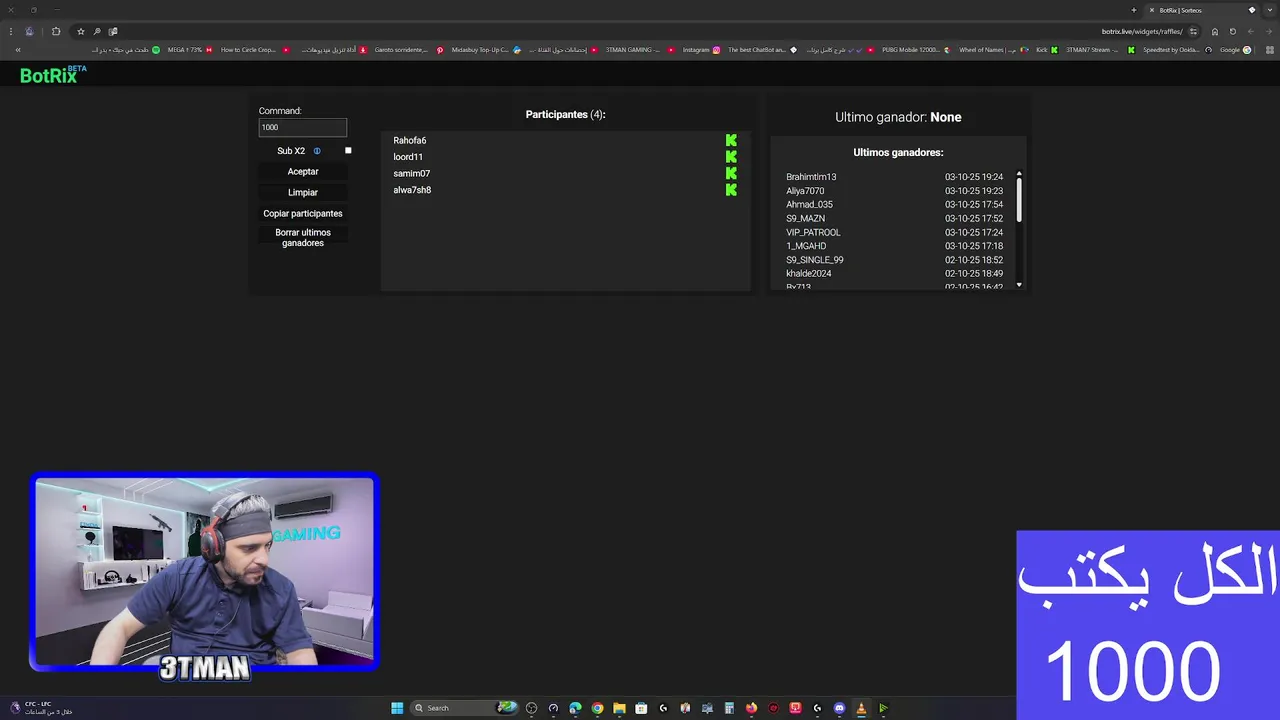Viewport: 1280px width, 720px height.
Task: Open Speedtest by Ookla bookmark
Action: 1178,50
